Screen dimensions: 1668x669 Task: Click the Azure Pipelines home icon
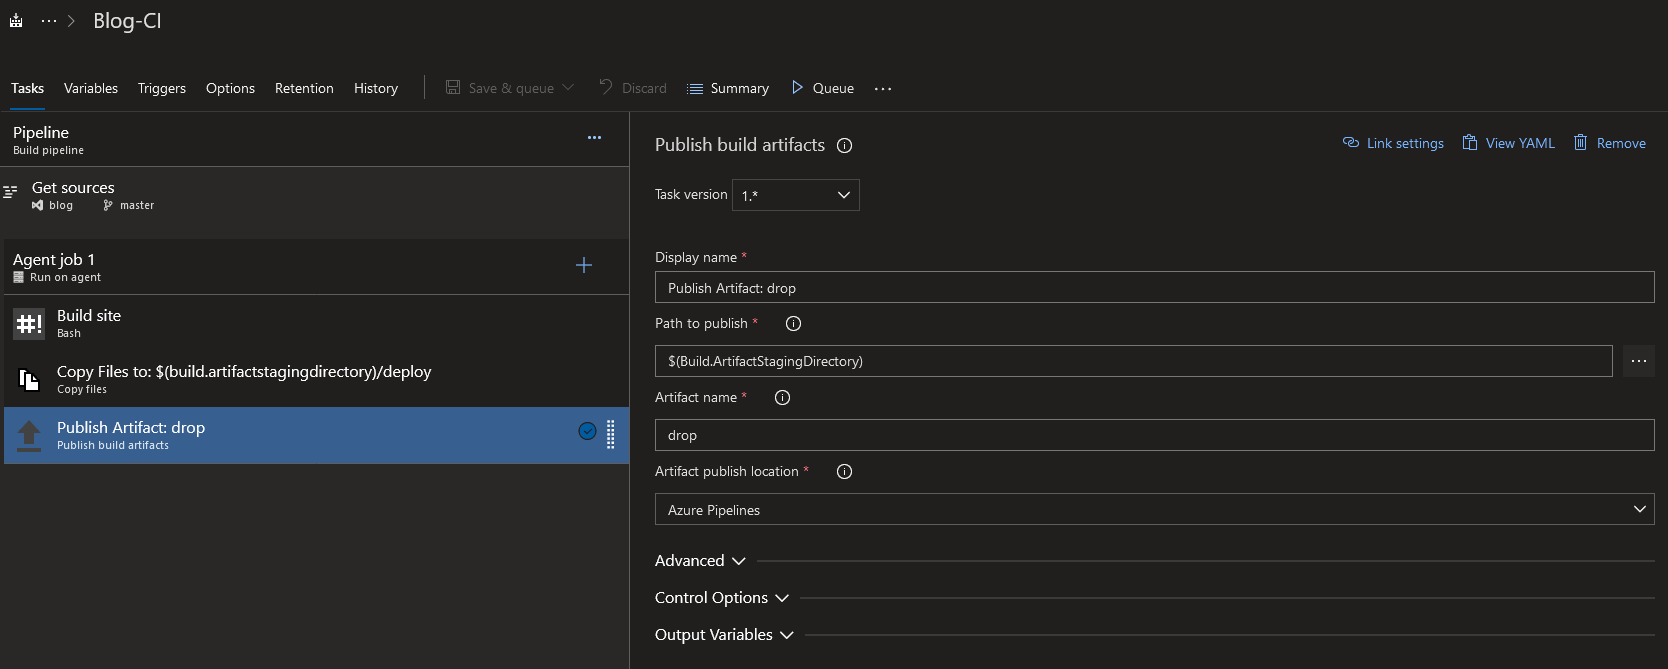click(x=16, y=21)
